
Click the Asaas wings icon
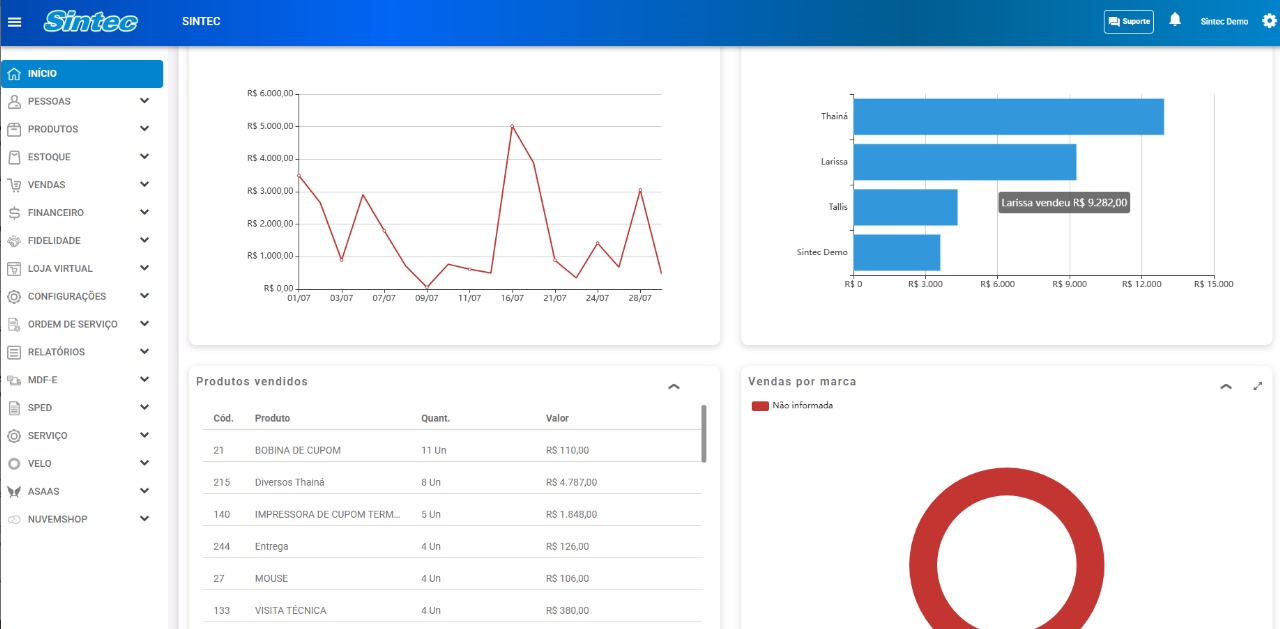pyautogui.click(x=14, y=492)
